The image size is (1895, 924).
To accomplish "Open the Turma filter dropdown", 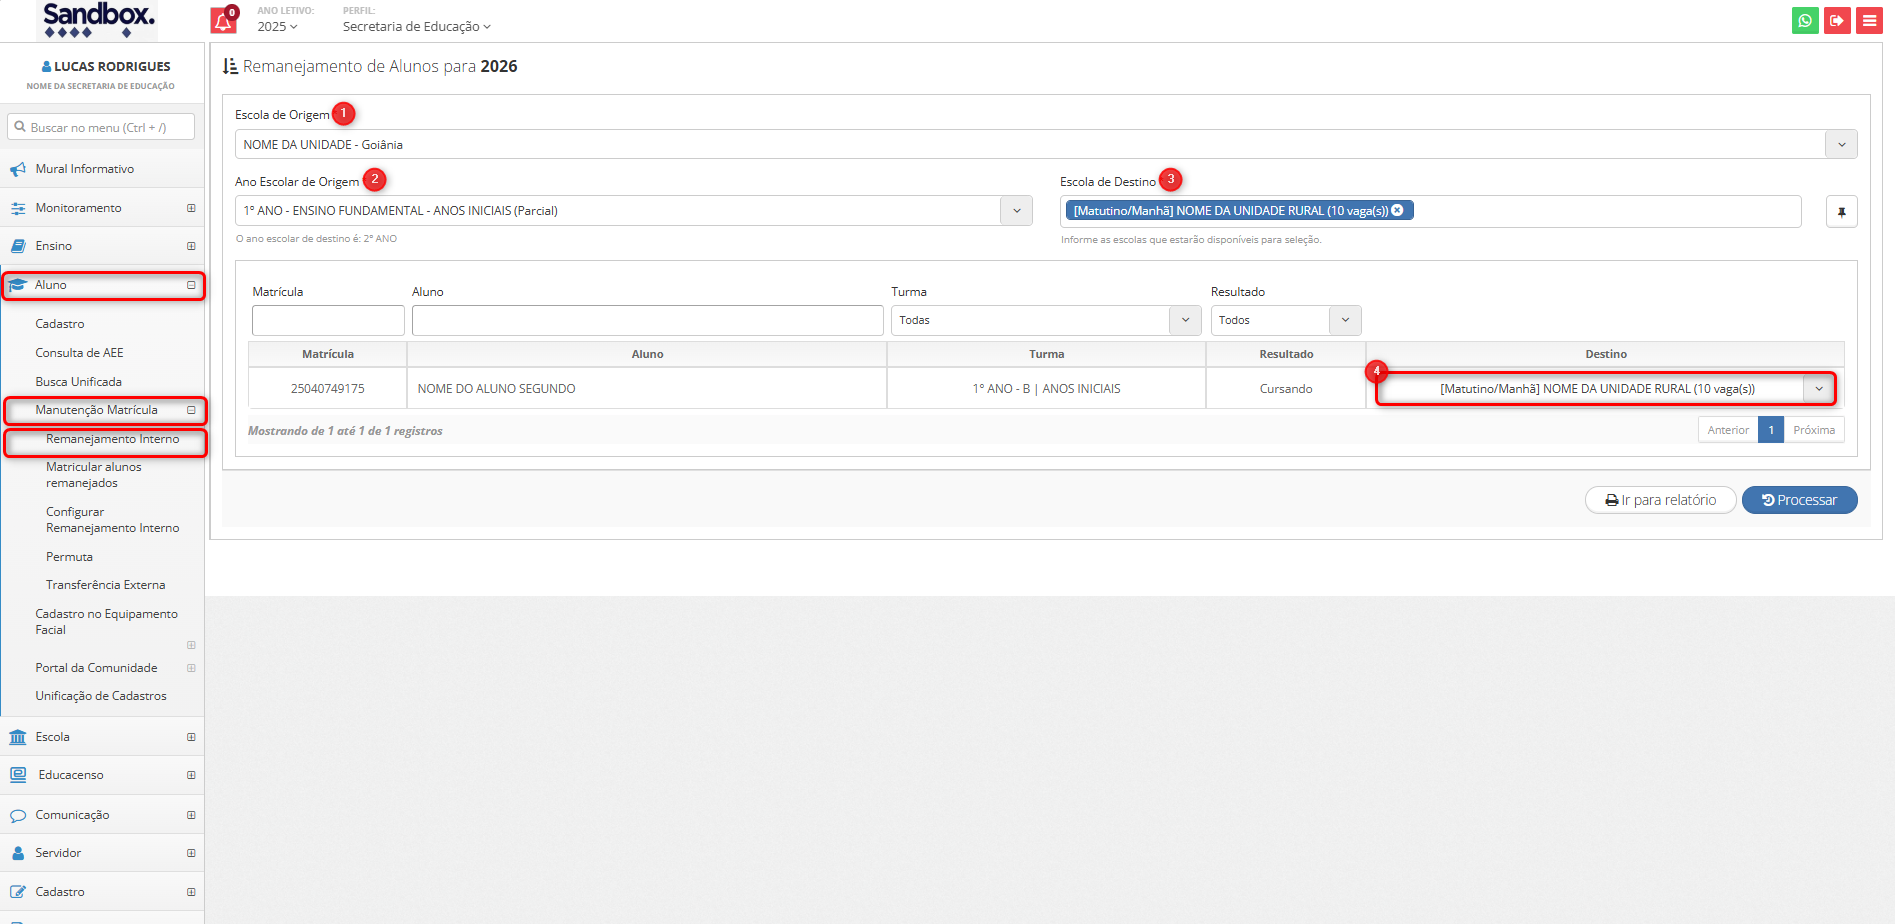I will click(x=1185, y=320).
